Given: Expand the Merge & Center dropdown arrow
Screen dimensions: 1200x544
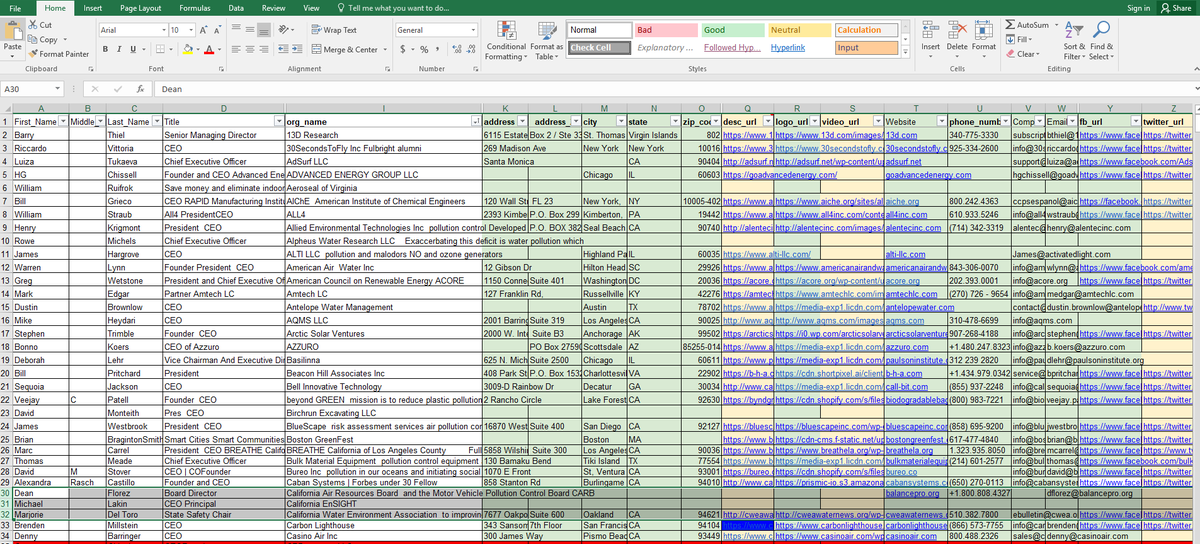Looking at the screenshot, I should [x=384, y=49].
